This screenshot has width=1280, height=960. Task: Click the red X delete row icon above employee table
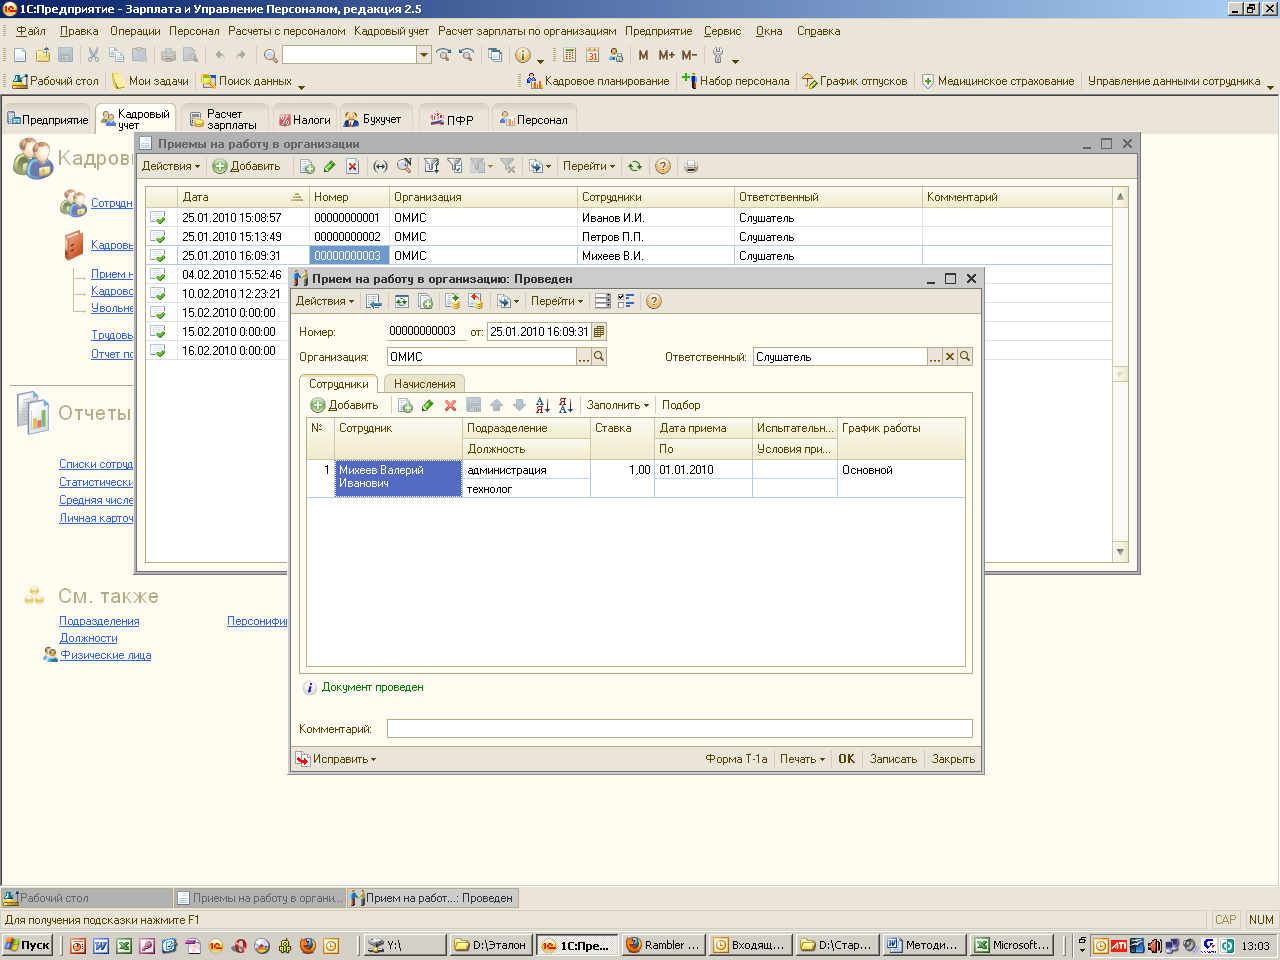coord(450,405)
